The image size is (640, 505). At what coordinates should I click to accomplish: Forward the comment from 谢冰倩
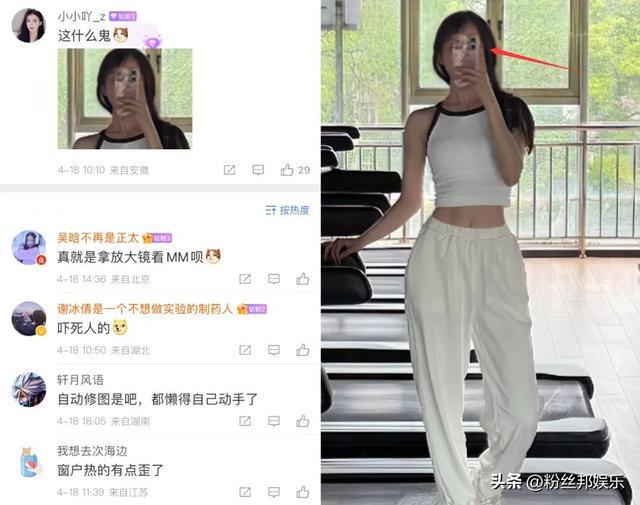pos(245,350)
